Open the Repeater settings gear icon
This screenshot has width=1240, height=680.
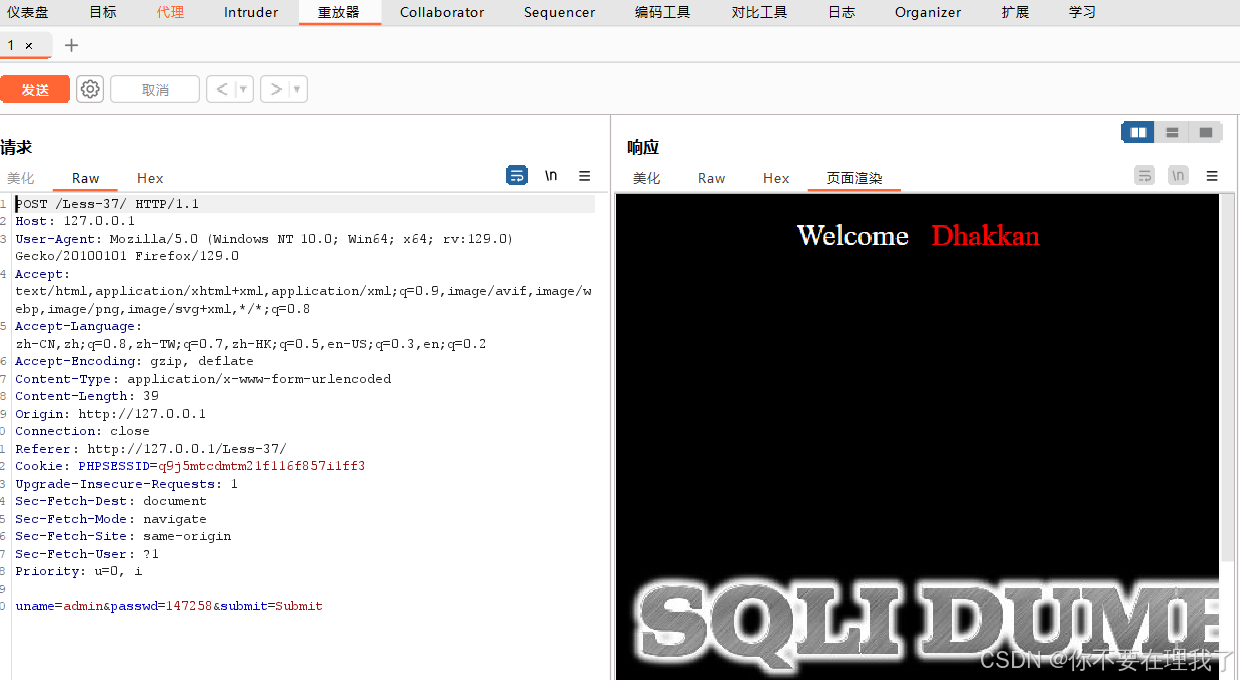click(x=90, y=89)
